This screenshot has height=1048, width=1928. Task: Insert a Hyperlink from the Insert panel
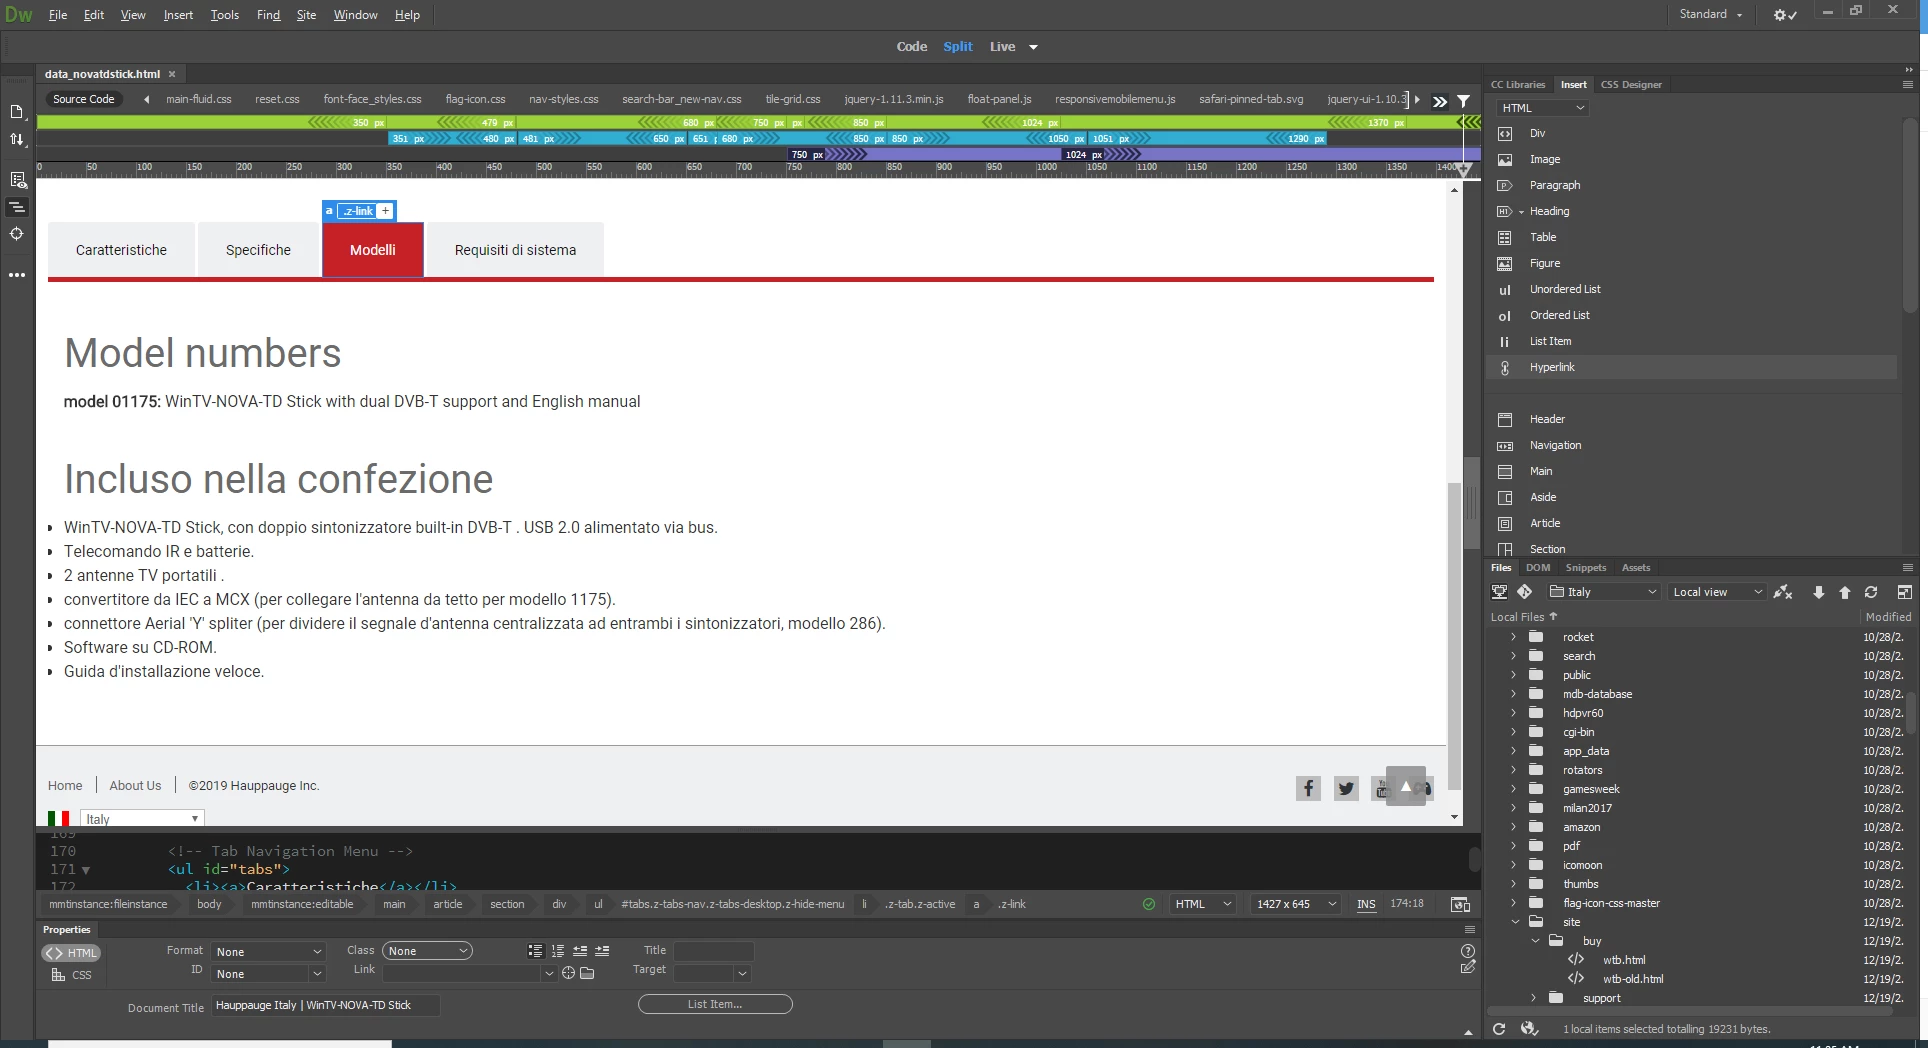click(x=1551, y=367)
